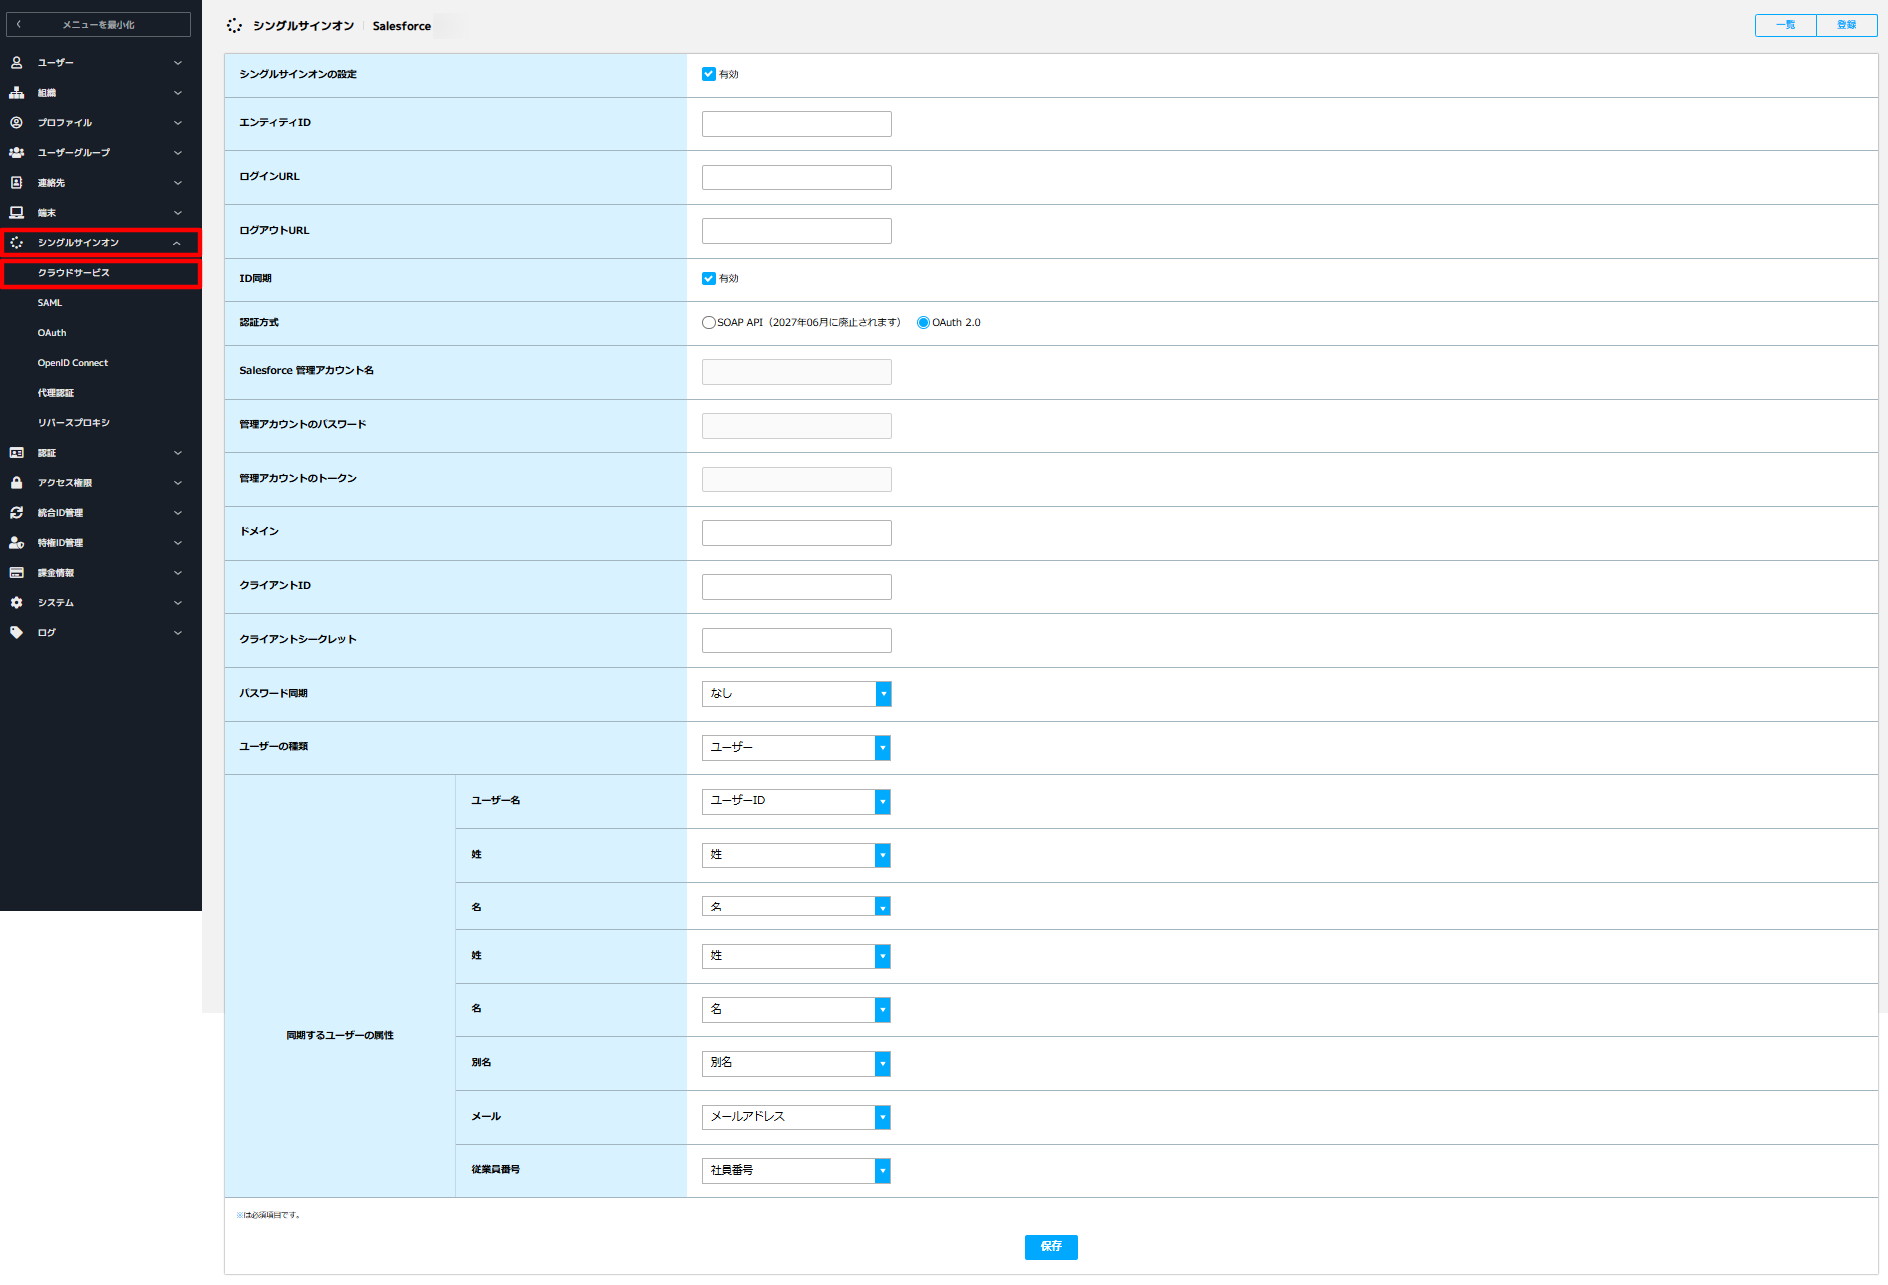Image resolution: width=1888 pixels, height=1285 pixels.
Task: Toggle ID同期 有効 checkbox
Action: point(709,278)
